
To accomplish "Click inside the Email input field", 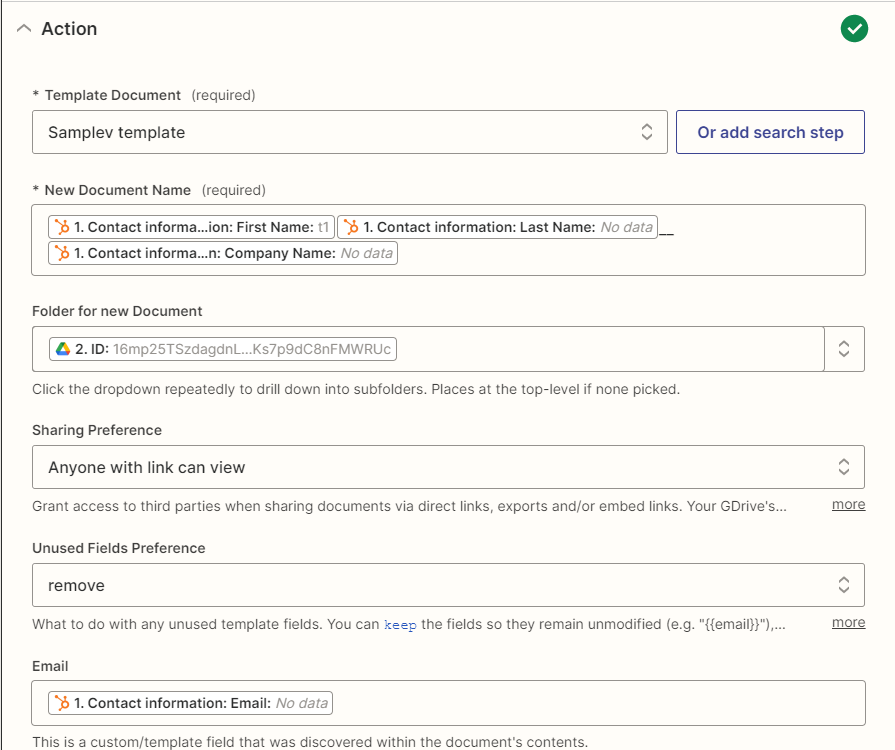I will 448,703.
